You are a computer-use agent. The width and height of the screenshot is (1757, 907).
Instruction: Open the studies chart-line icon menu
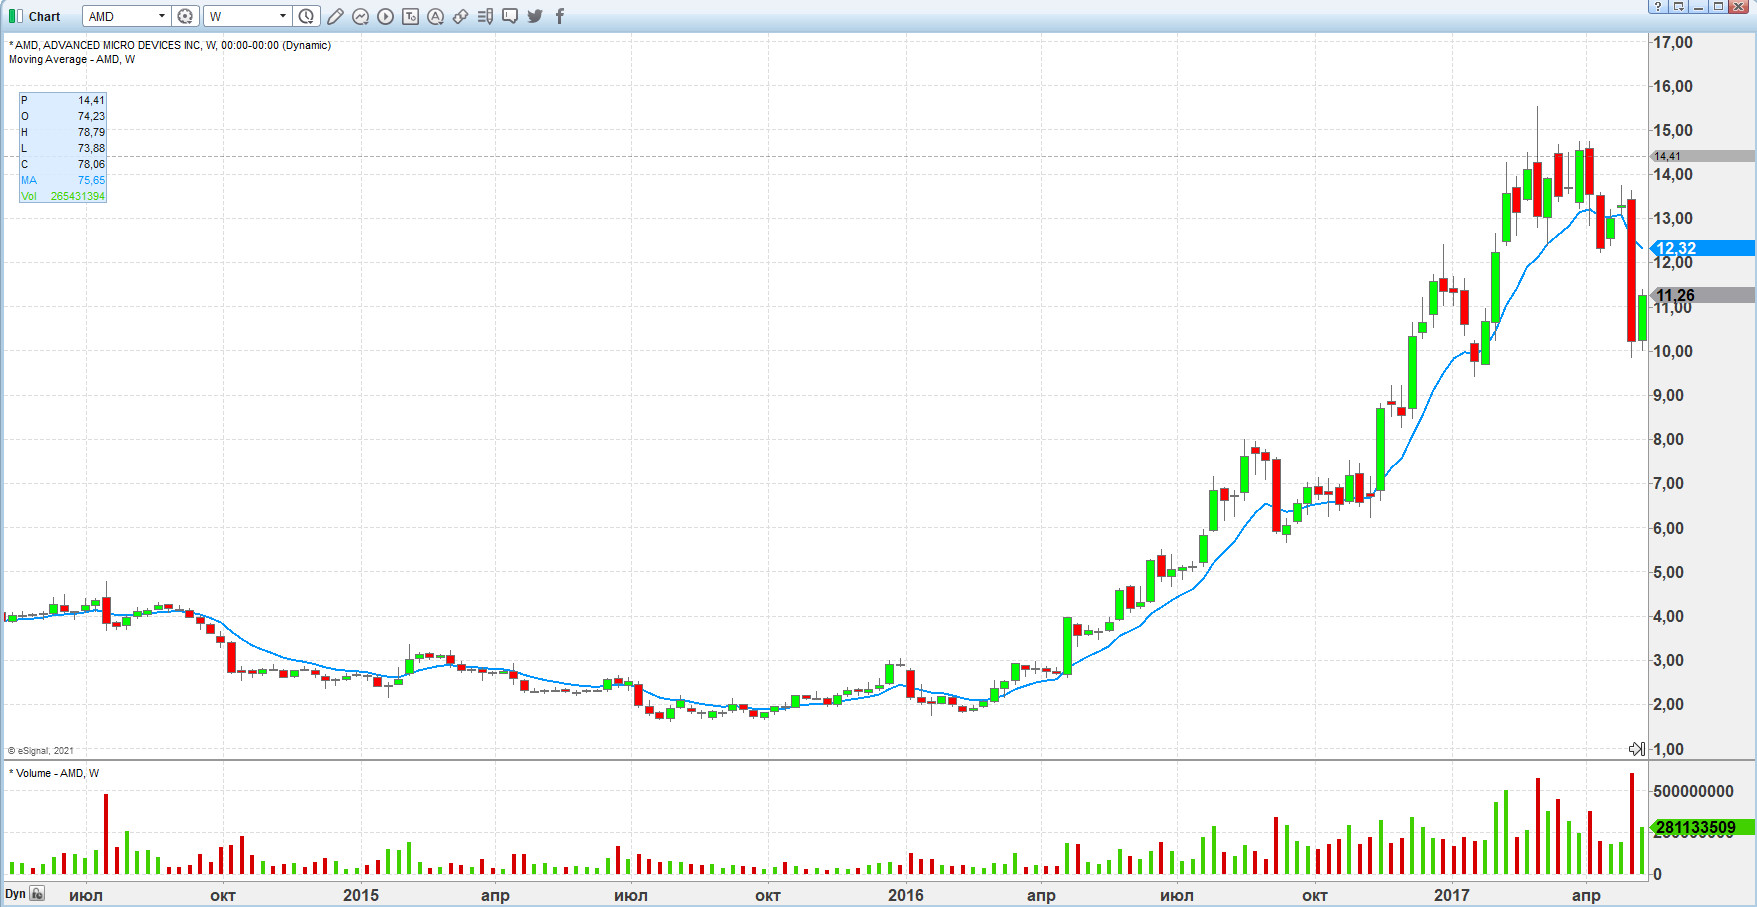(361, 17)
